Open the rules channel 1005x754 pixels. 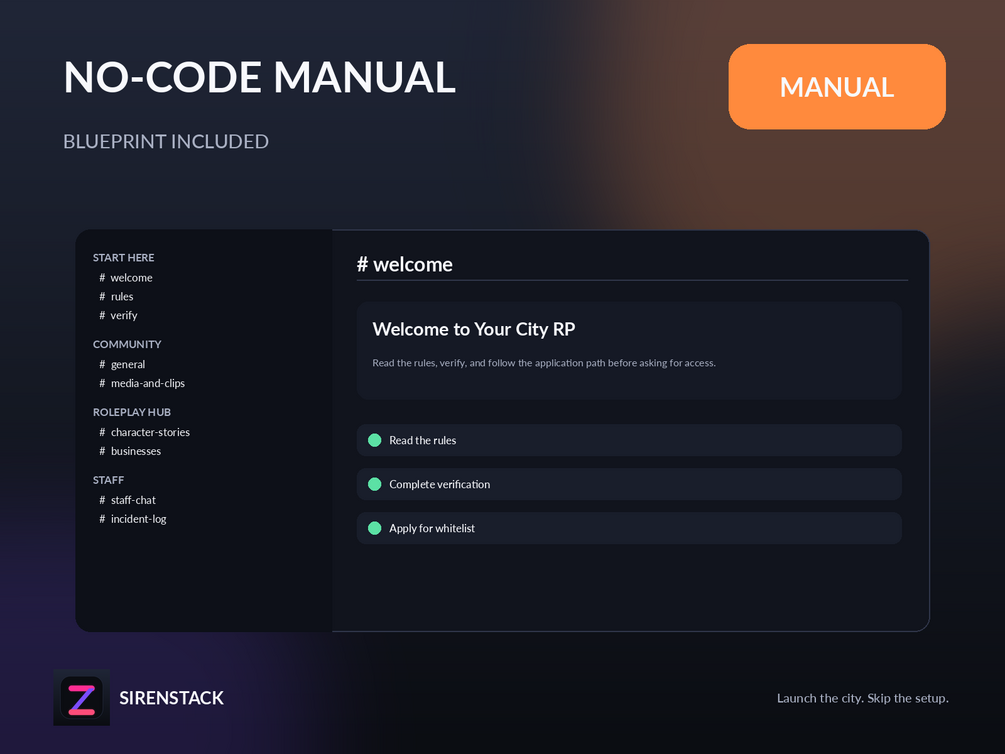[116, 296]
